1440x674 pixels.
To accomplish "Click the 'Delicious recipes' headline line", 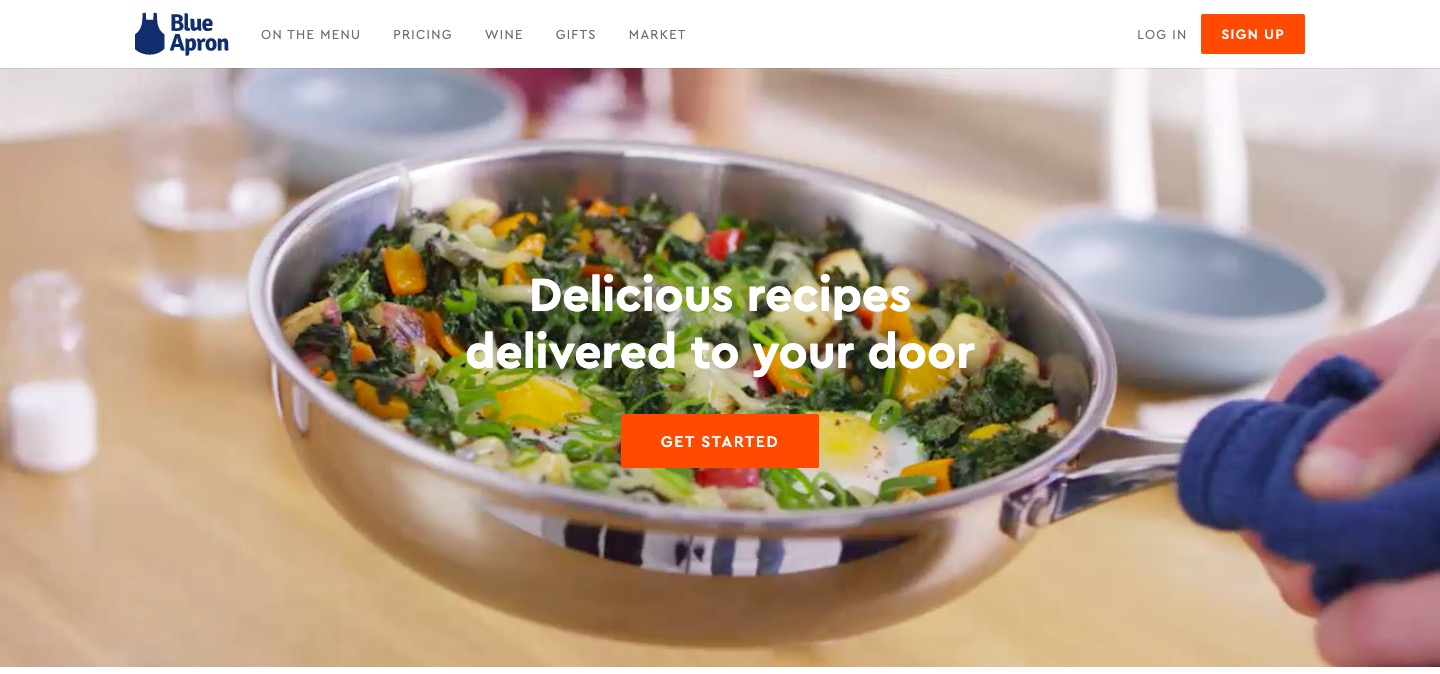I will (x=720, y=295).
